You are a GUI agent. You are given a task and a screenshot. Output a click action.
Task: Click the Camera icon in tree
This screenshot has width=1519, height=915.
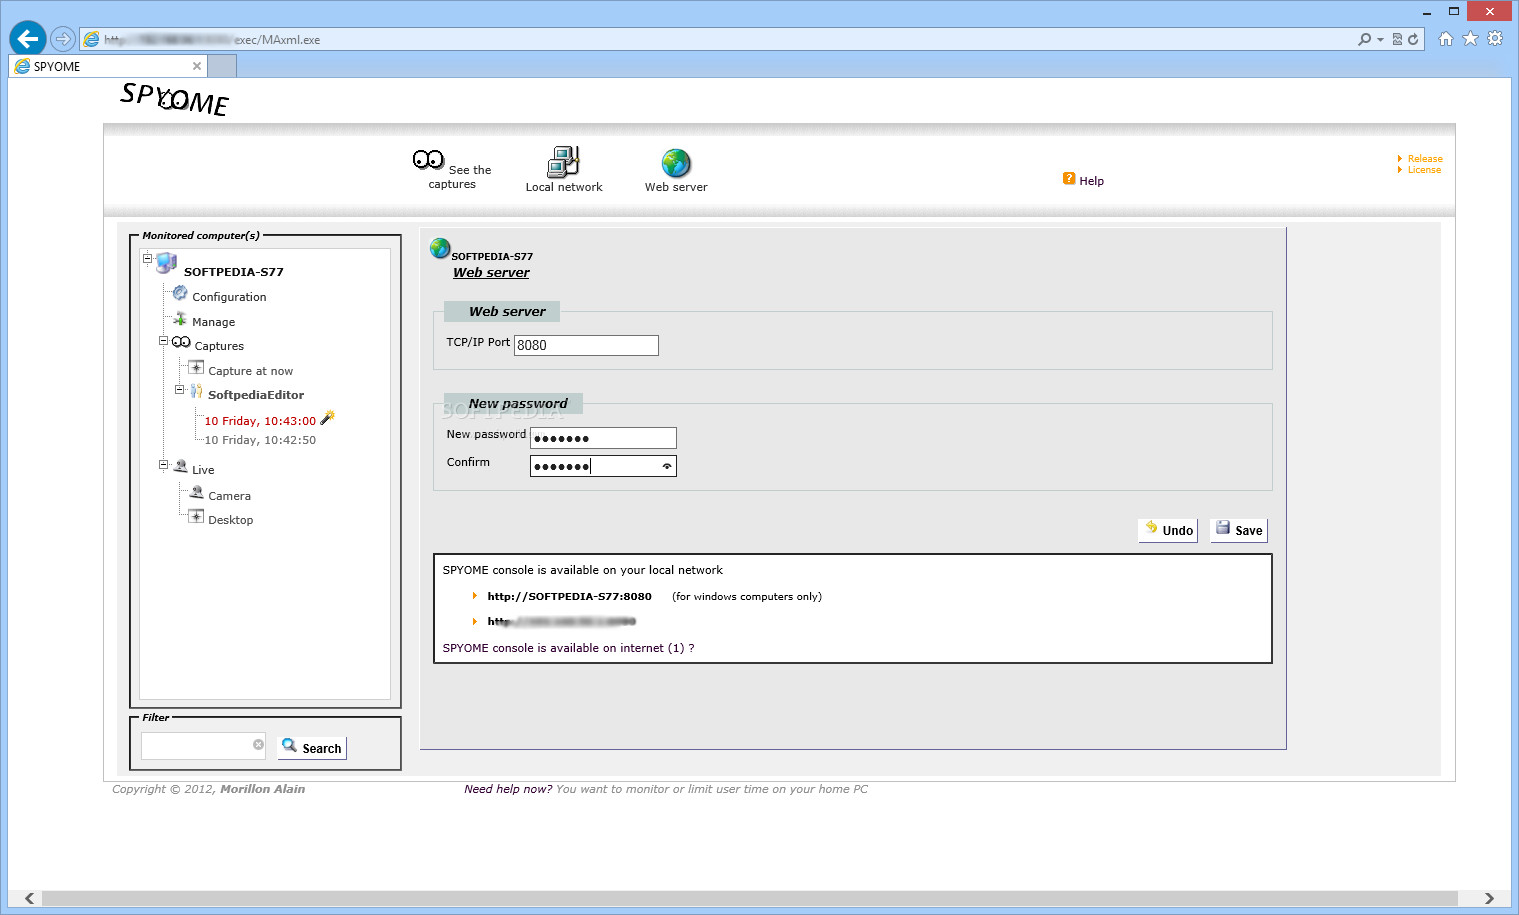tap(197, 492)
